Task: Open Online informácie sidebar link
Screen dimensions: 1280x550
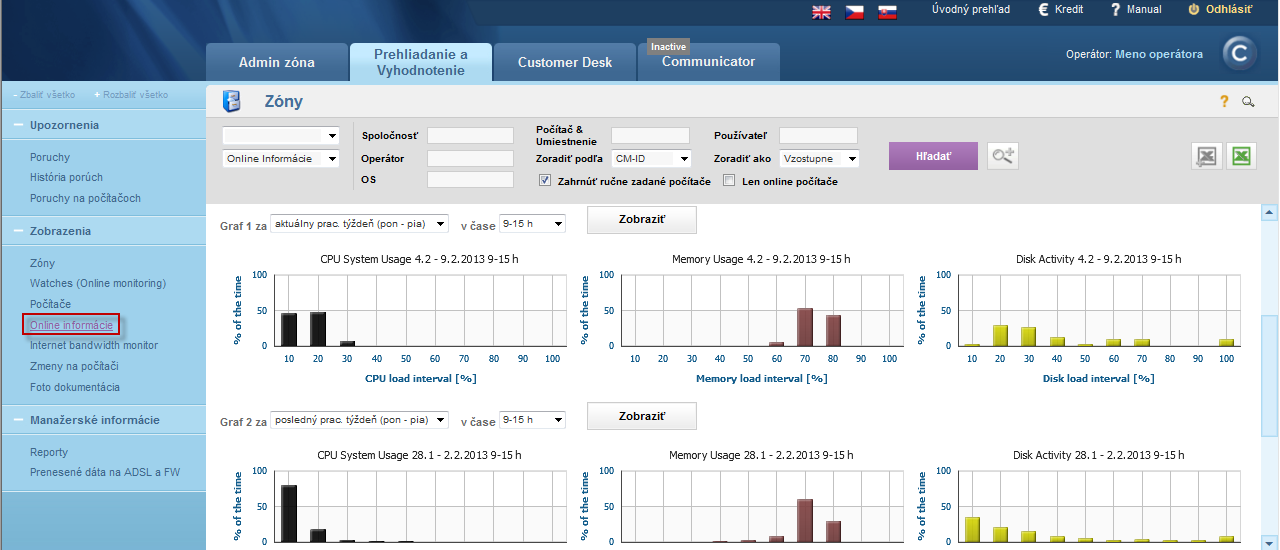Action: click(71, 325)
